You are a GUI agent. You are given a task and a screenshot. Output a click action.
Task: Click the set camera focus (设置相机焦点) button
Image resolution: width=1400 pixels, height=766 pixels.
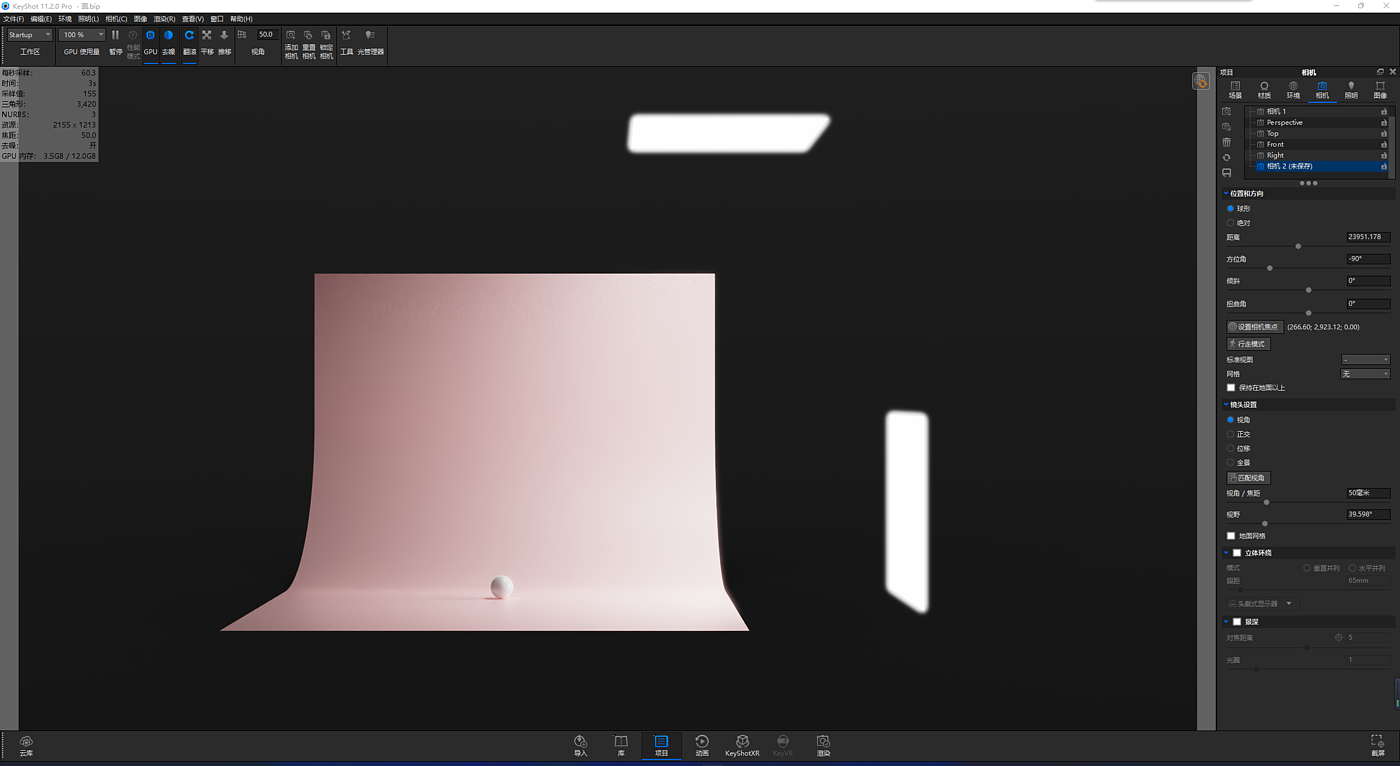(1254, 327)
